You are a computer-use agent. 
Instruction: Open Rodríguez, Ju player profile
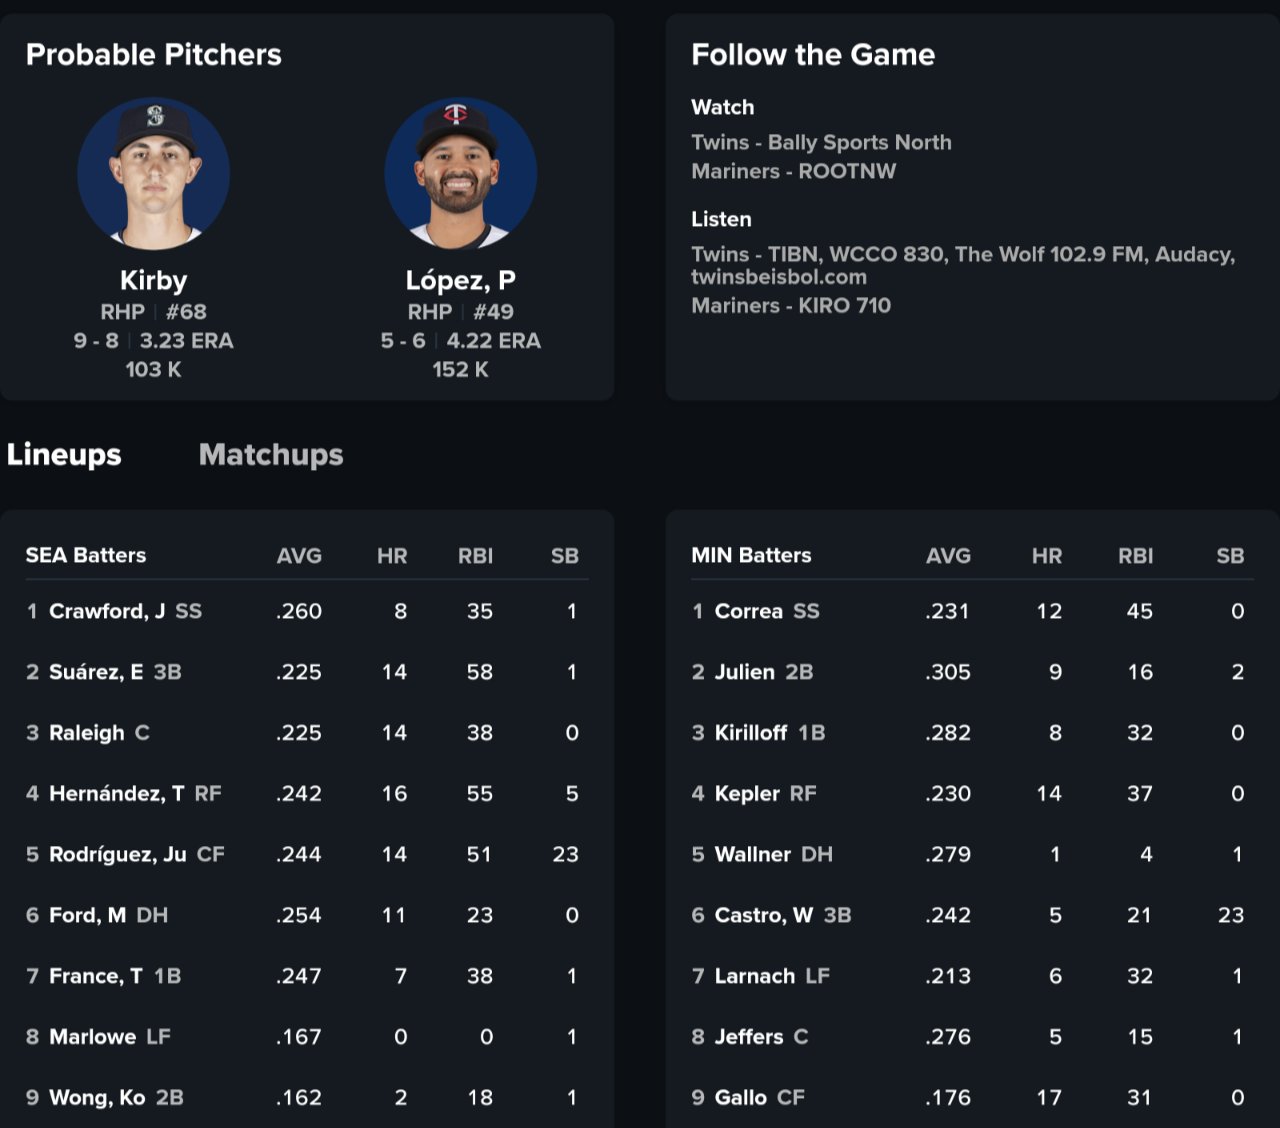(118, 855)
